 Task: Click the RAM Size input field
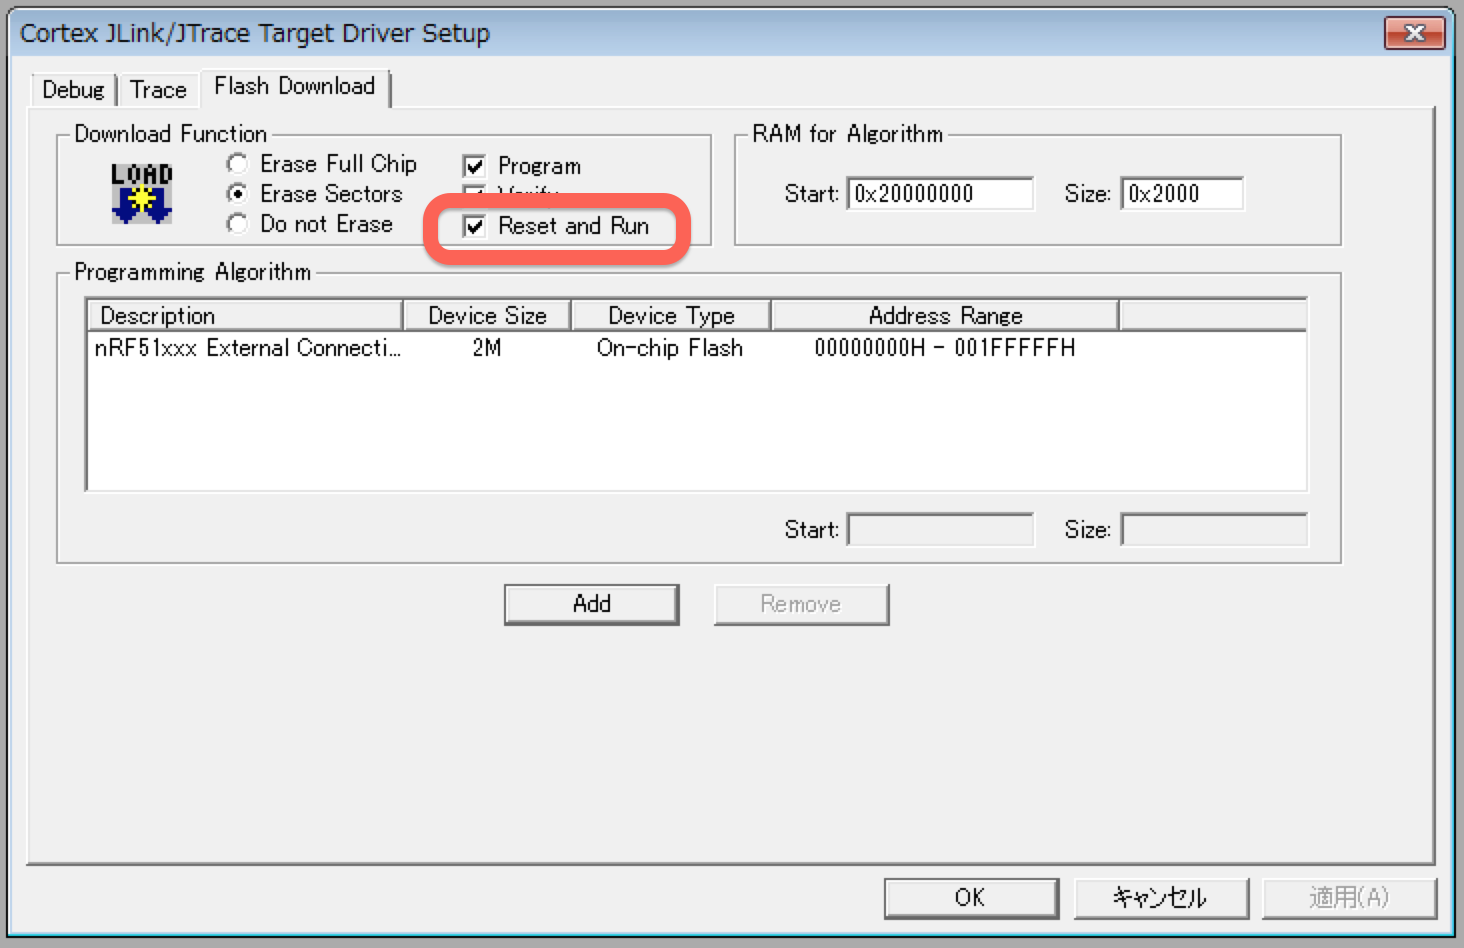coord(1181,193)
